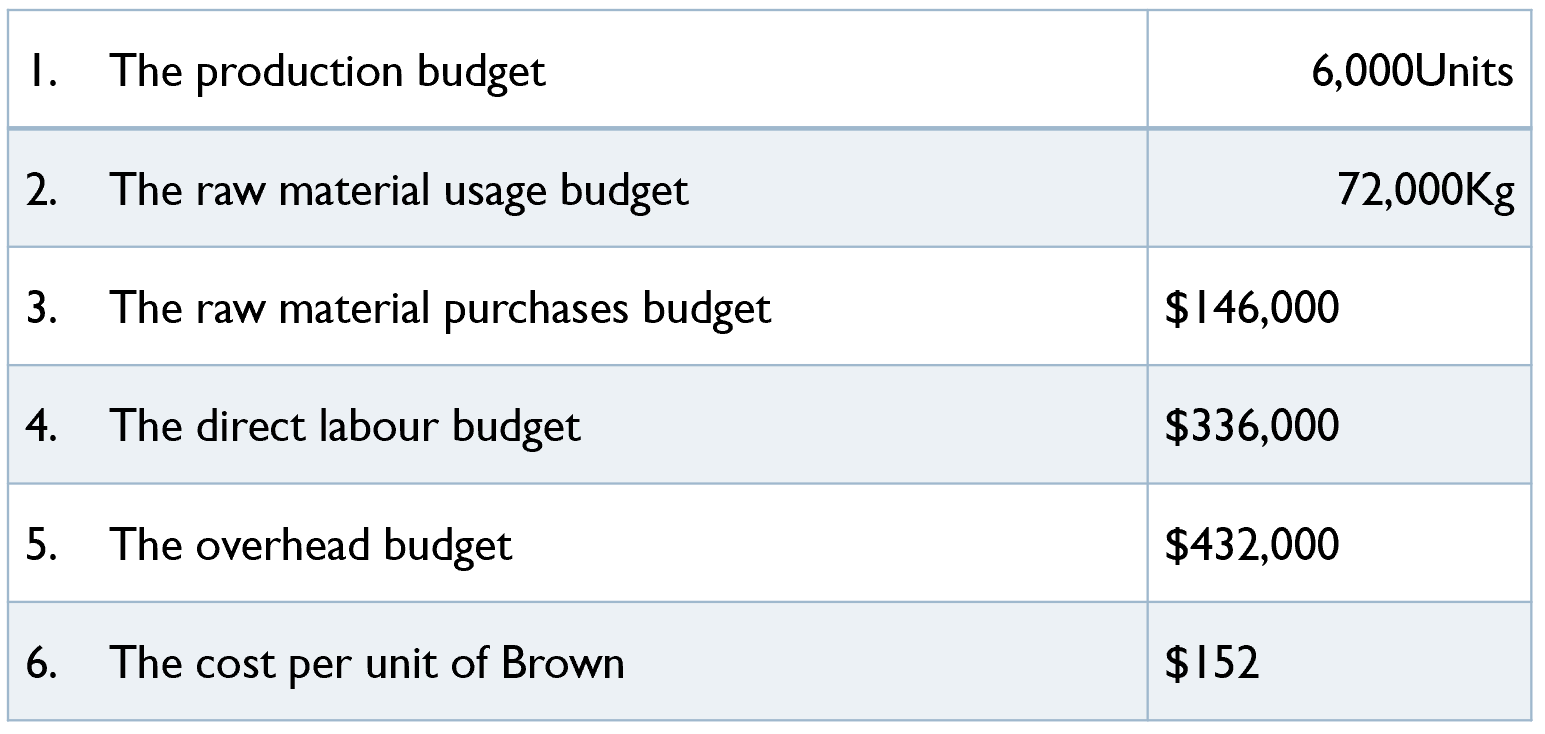Click the row number 1. marker
The width and height of the screenshot is (1545, 734).
click(39, 72)
